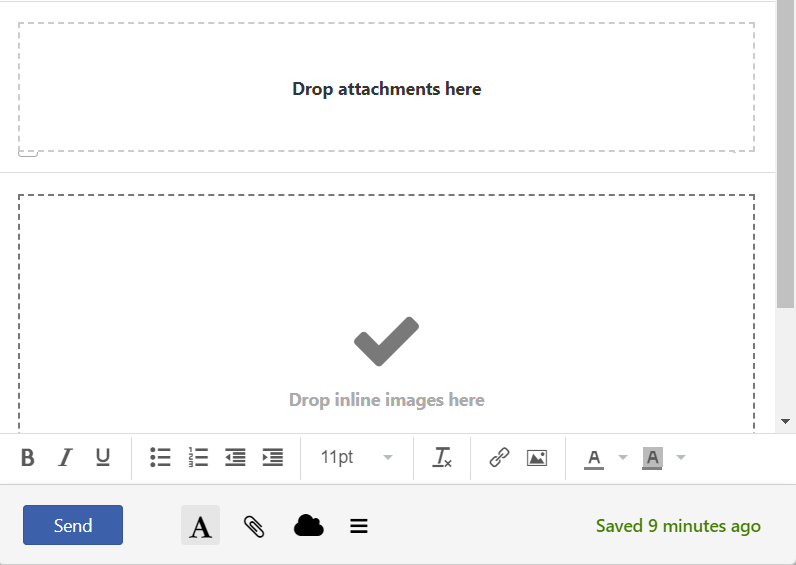The image size is (796, 565).
Task: Insert an inline image
Action: point(537,458)
